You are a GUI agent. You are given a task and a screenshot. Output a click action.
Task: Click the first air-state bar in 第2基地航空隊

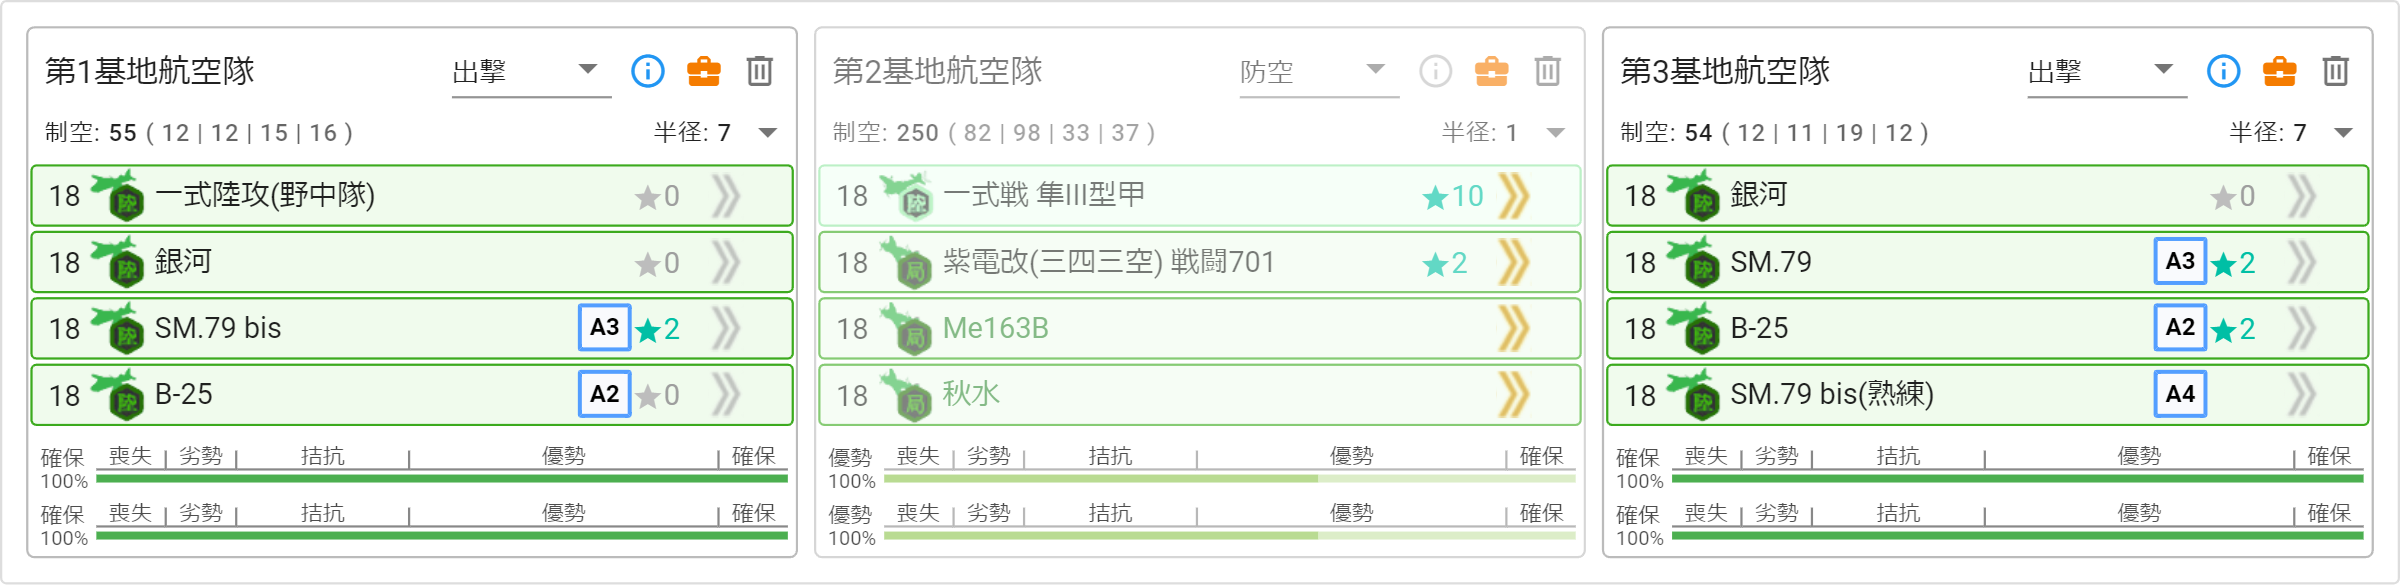point(1230,478)
